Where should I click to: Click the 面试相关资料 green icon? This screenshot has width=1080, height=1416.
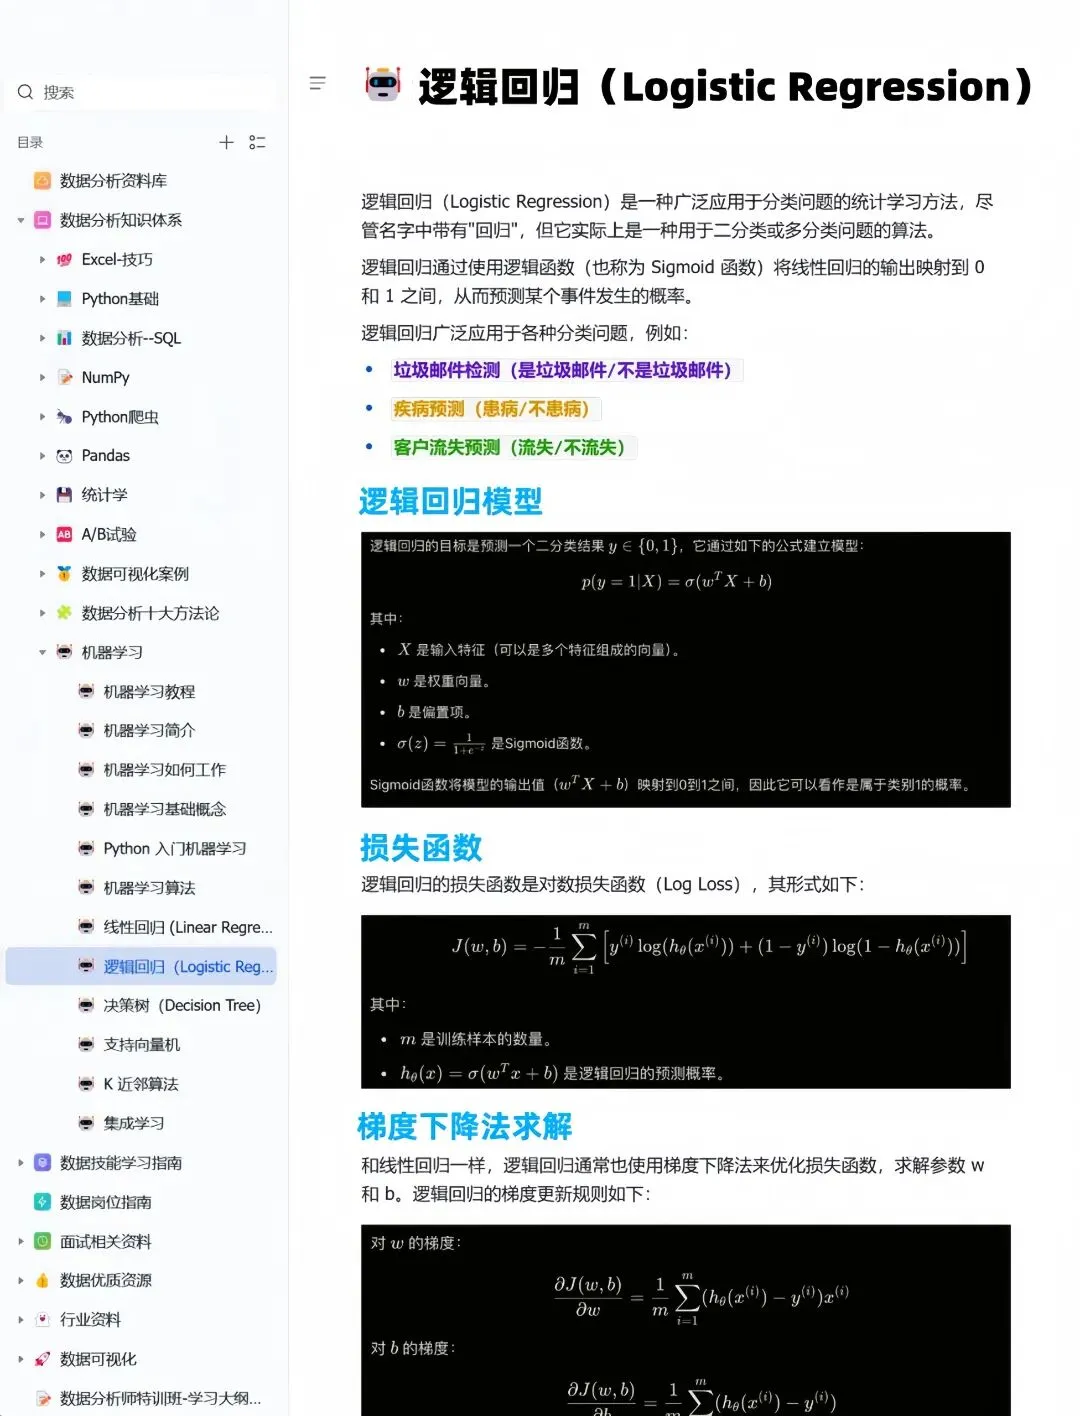click(x=43, y=1241)
